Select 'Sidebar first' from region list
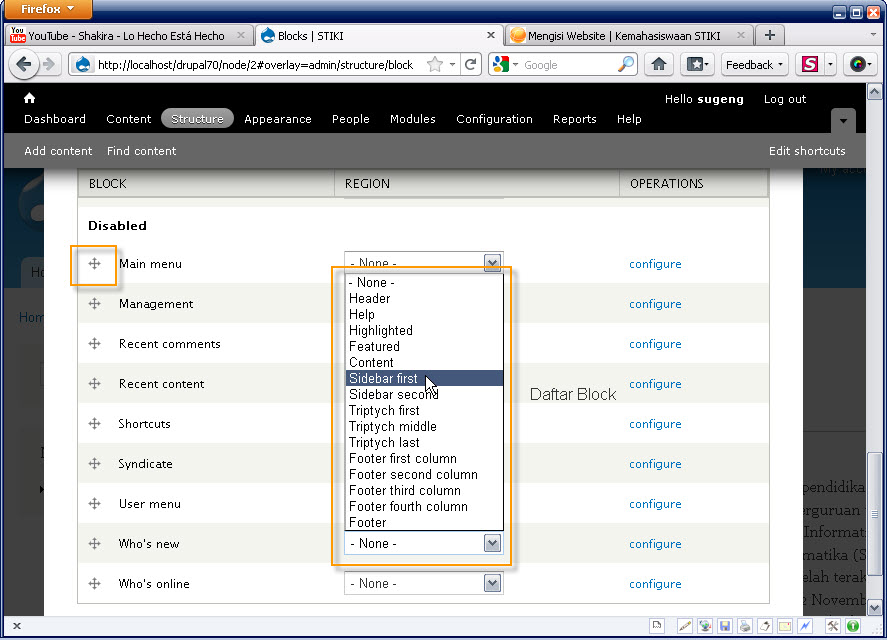 (384, 379)
